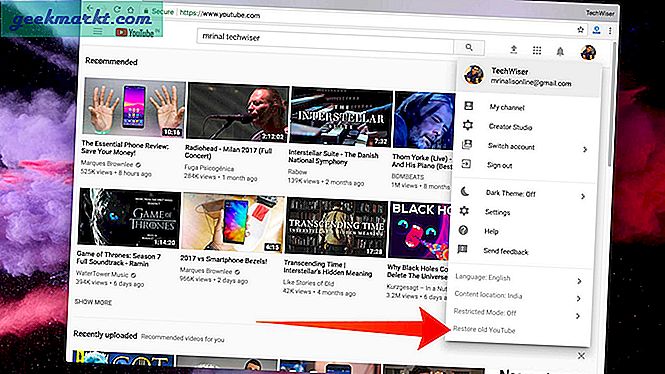This screenshot has height=374, width=665.
Task: Open Interstellar Suite video thumbnail
Action: 341,117
